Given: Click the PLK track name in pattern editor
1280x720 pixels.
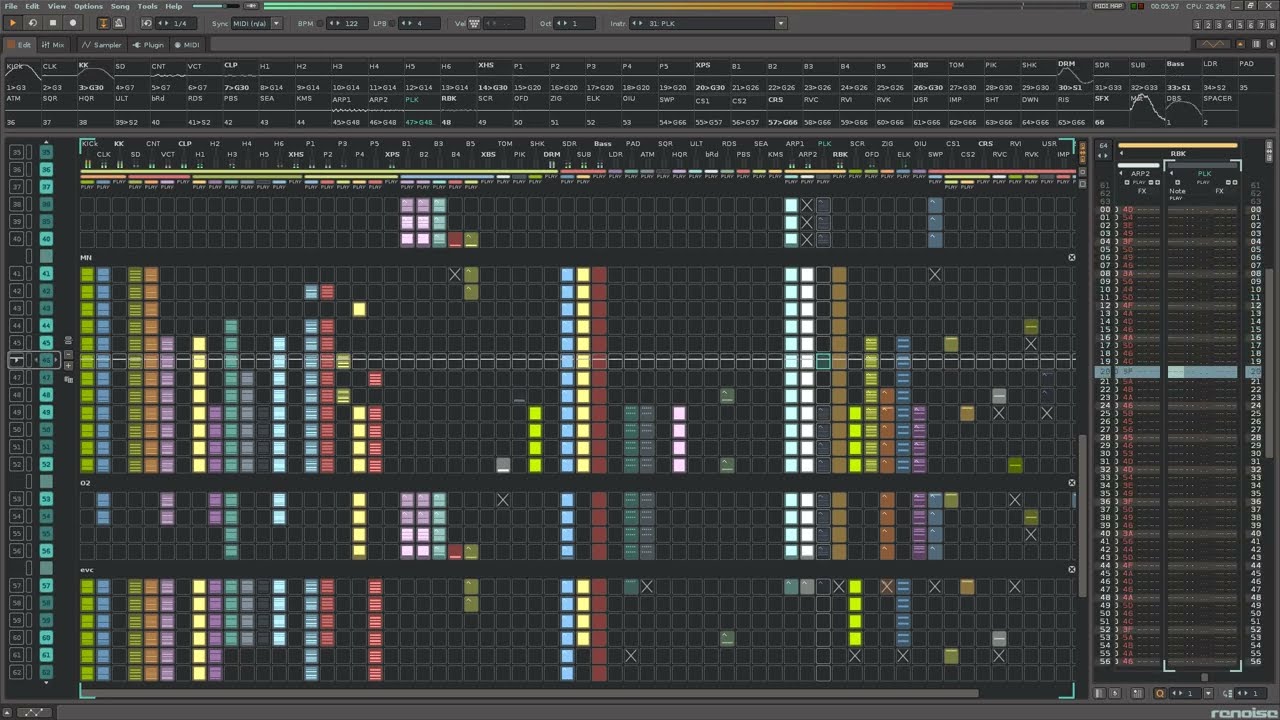Looking at the screenshot, I should point(1204,173).
